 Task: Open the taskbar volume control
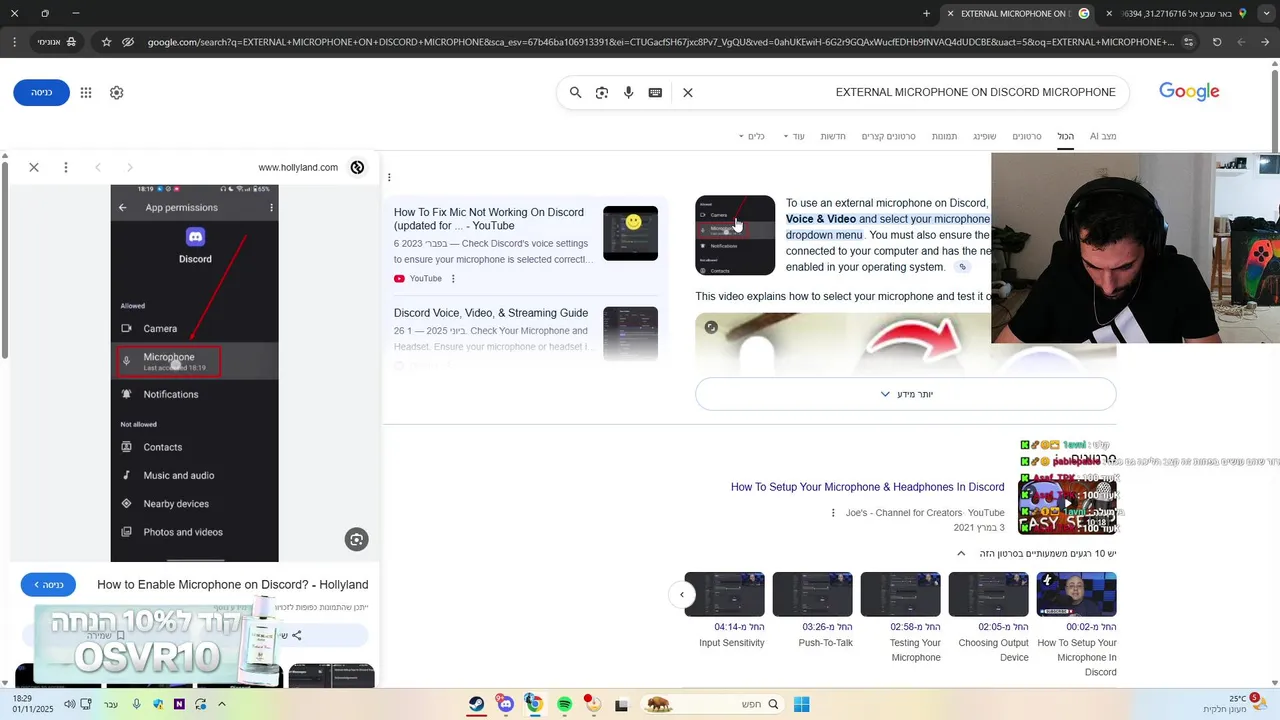tap(69, 704)
